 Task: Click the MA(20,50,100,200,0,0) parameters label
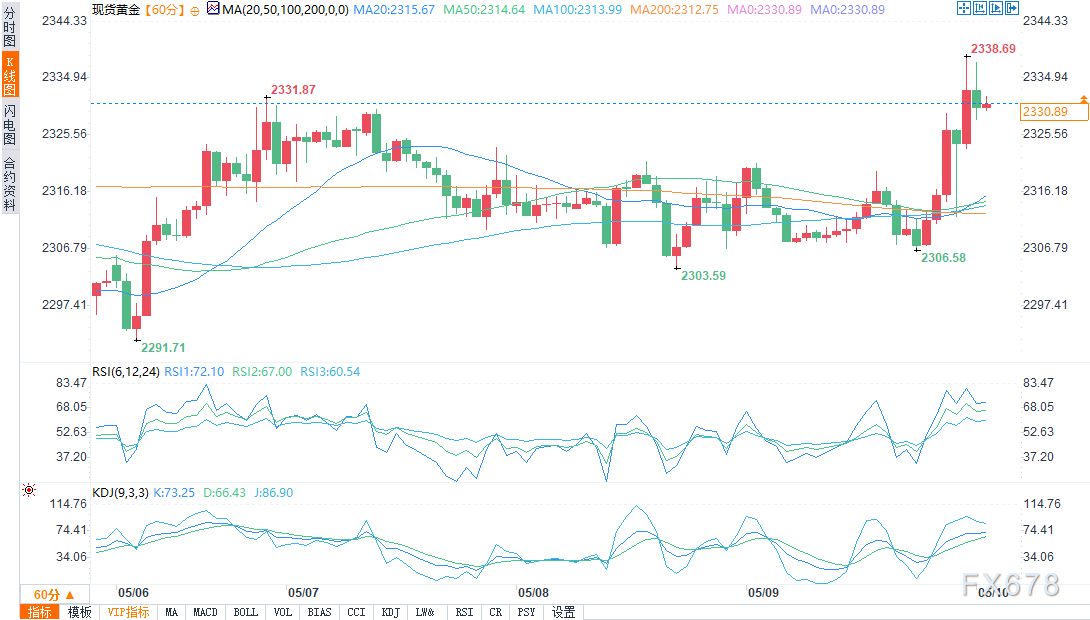click(x=286, y=10)
